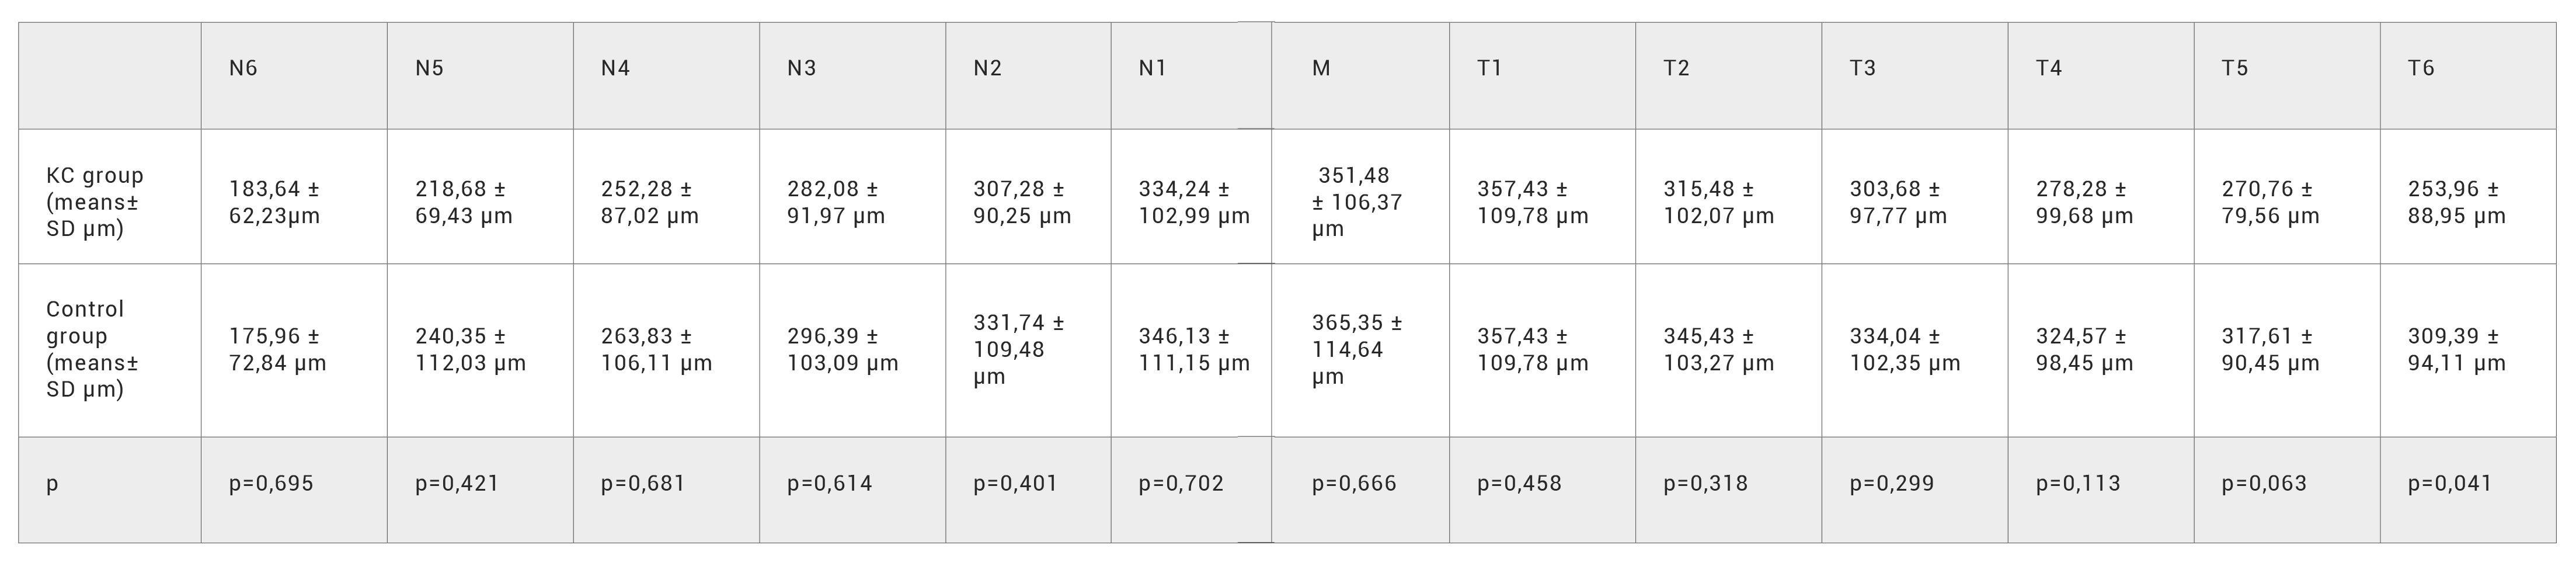Click the 351,48 ± 106,37 µm cell
The width and height of the screenshot is (2576, 566).
(x=1361, y=197)
